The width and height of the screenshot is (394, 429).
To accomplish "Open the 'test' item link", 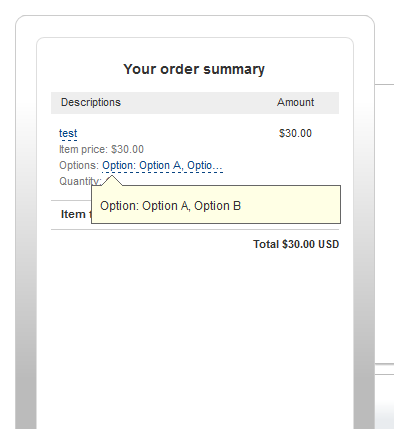I will click(x=68, y=133).
